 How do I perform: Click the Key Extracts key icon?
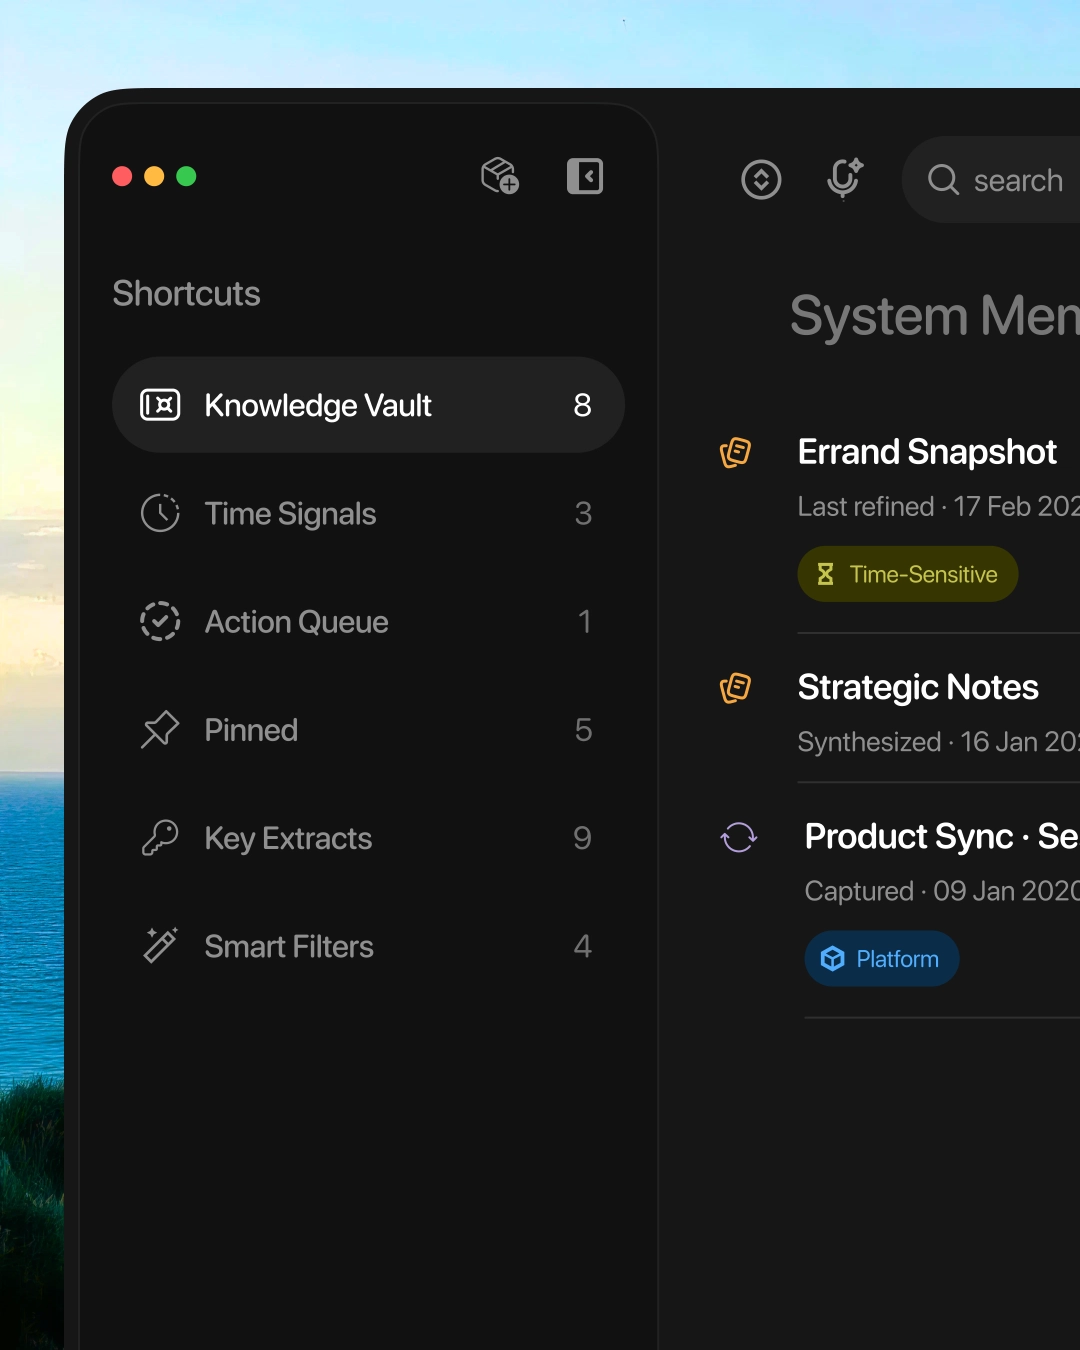[160, 838]
